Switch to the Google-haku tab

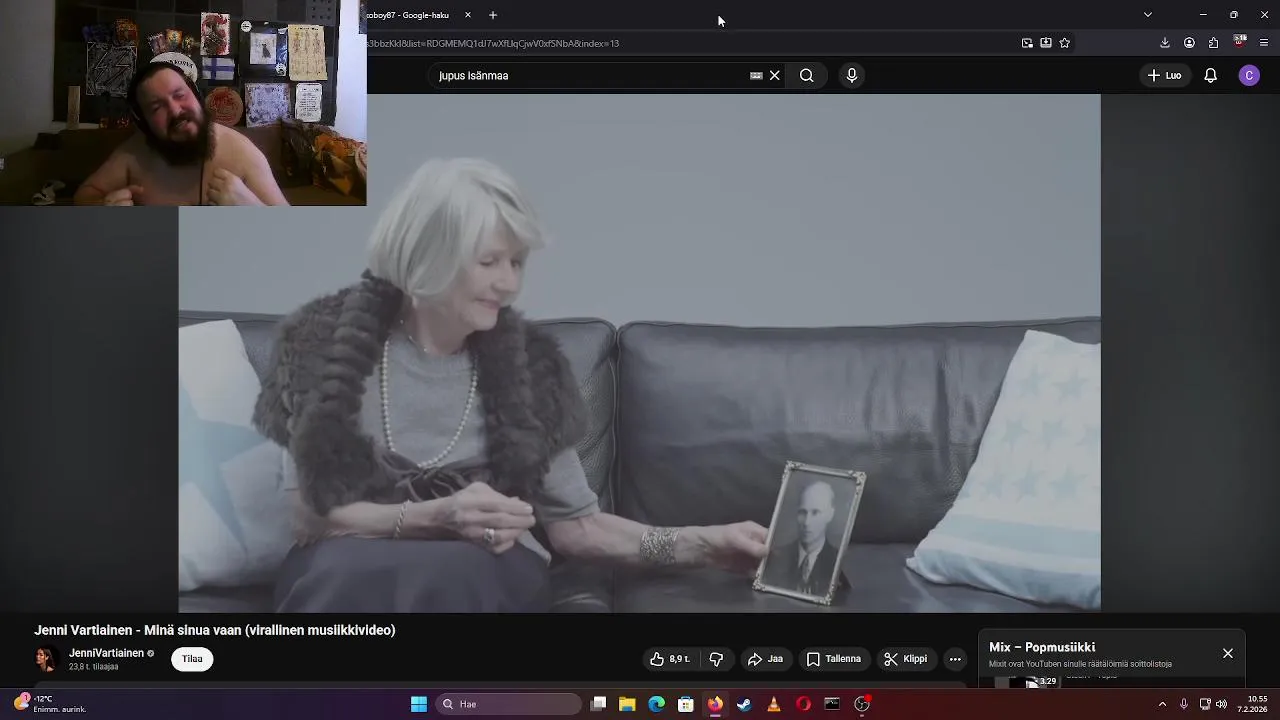(x=408, y=15)
